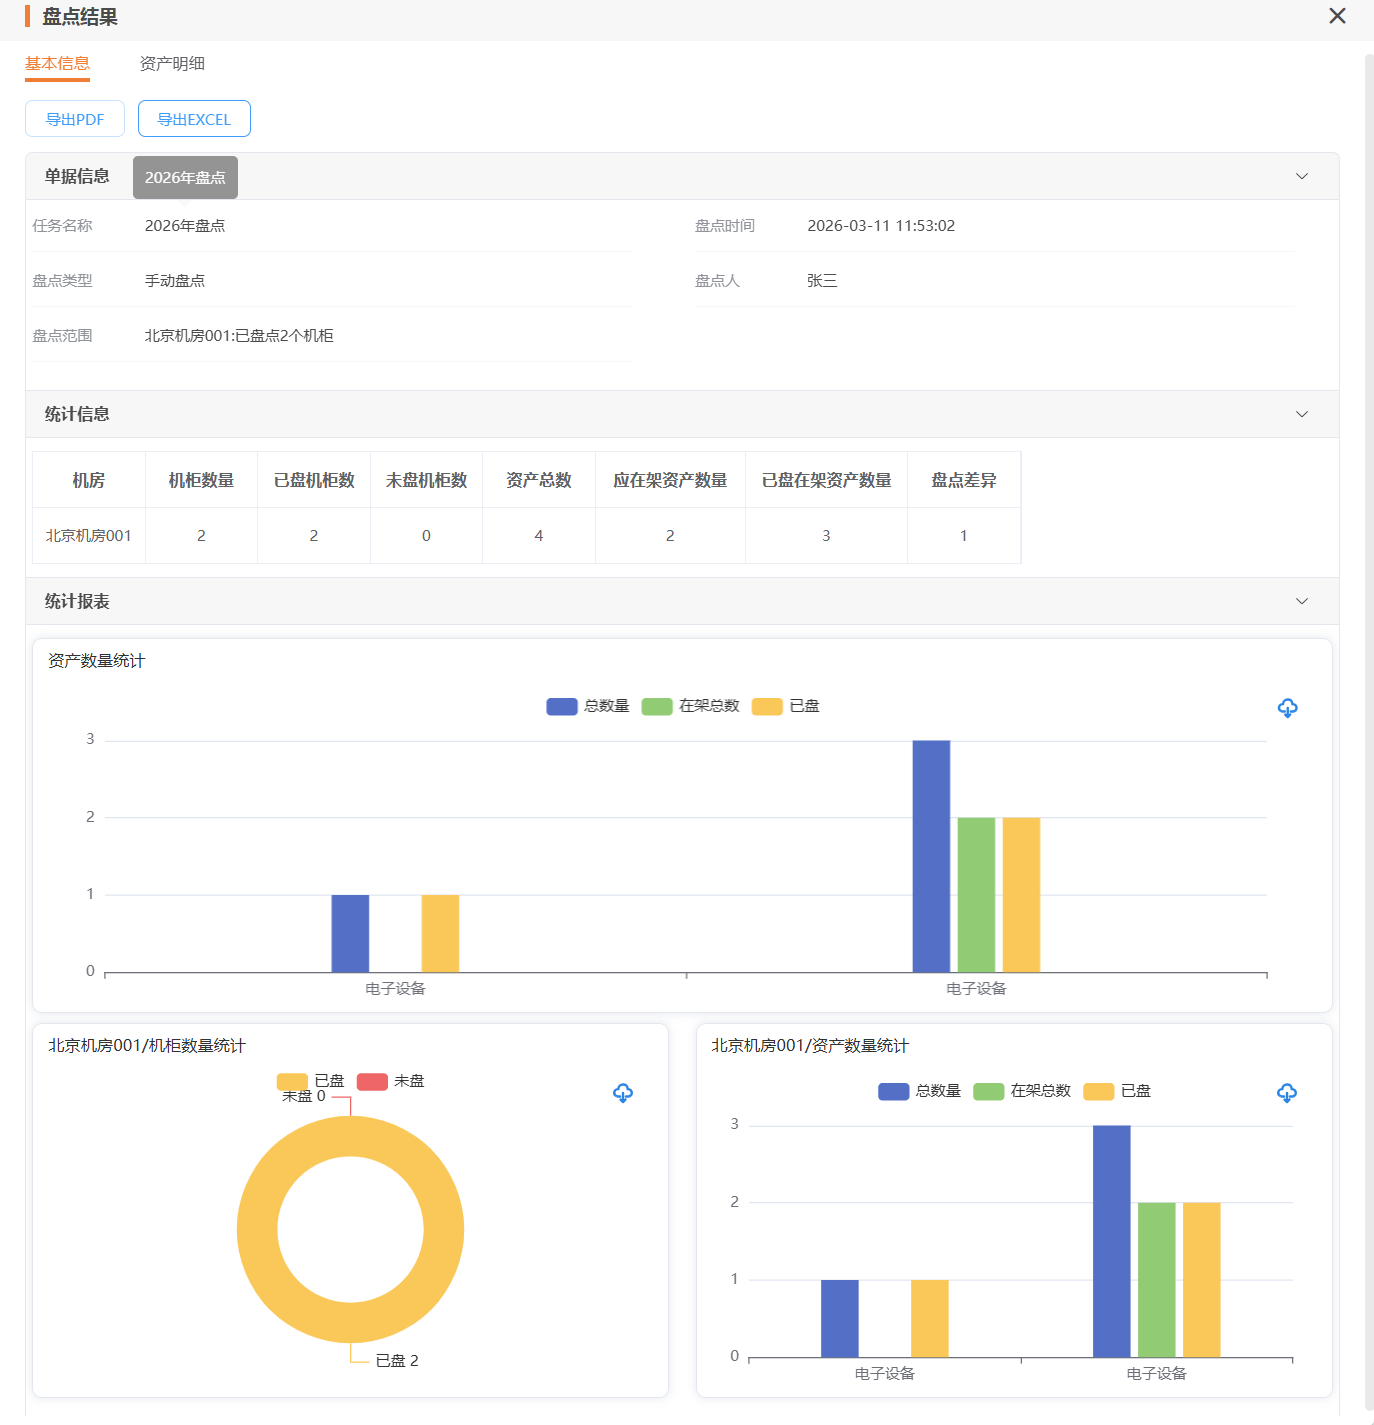
Task: Download the 北京机房001/资产数量统计 chart image
Action: pyautogui.click(x=1287, y=1093)
